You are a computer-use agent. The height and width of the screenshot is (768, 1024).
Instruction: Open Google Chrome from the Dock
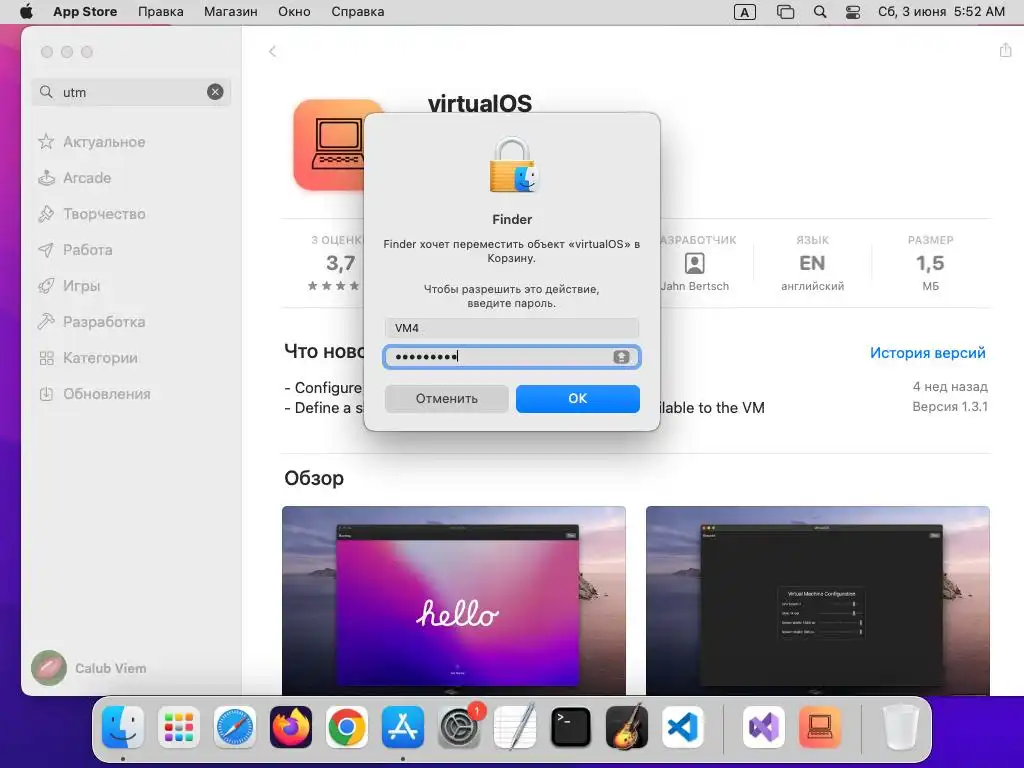pos(347,727)
